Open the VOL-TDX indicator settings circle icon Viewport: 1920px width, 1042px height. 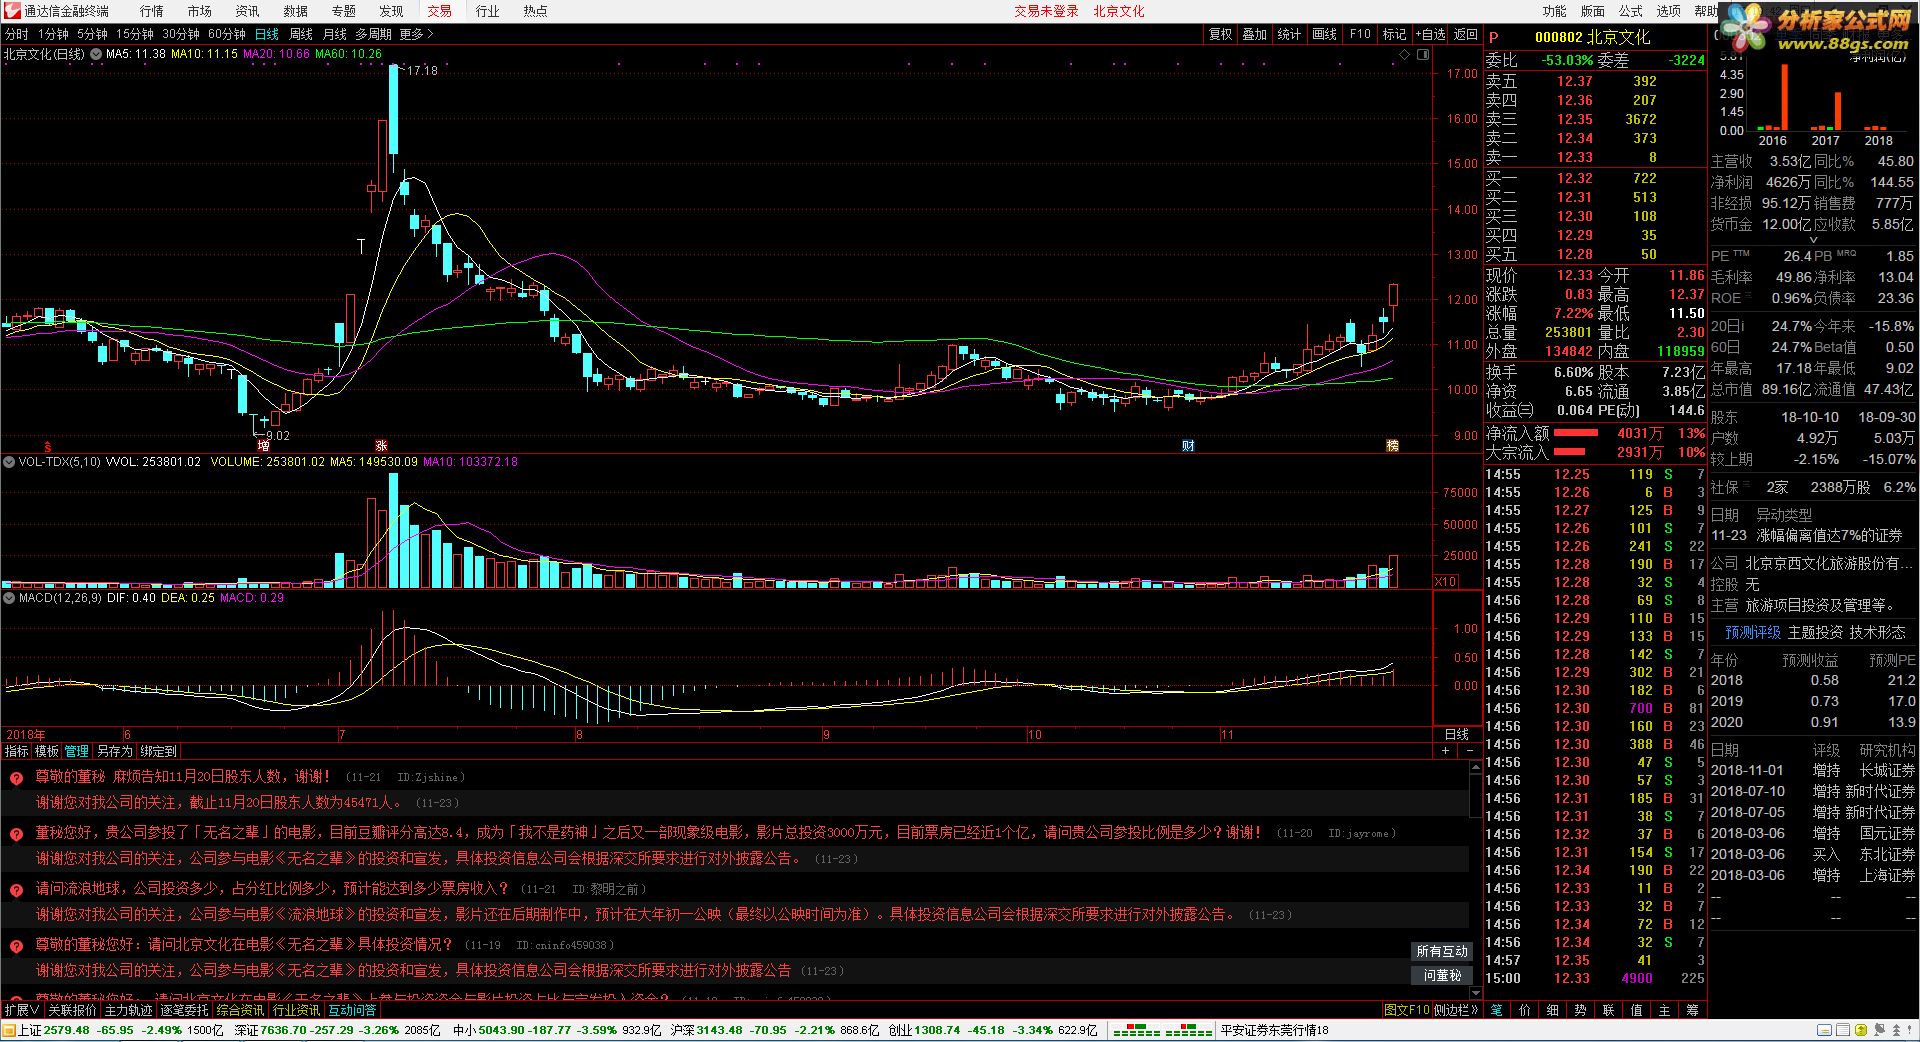click(x=9, y=462)
